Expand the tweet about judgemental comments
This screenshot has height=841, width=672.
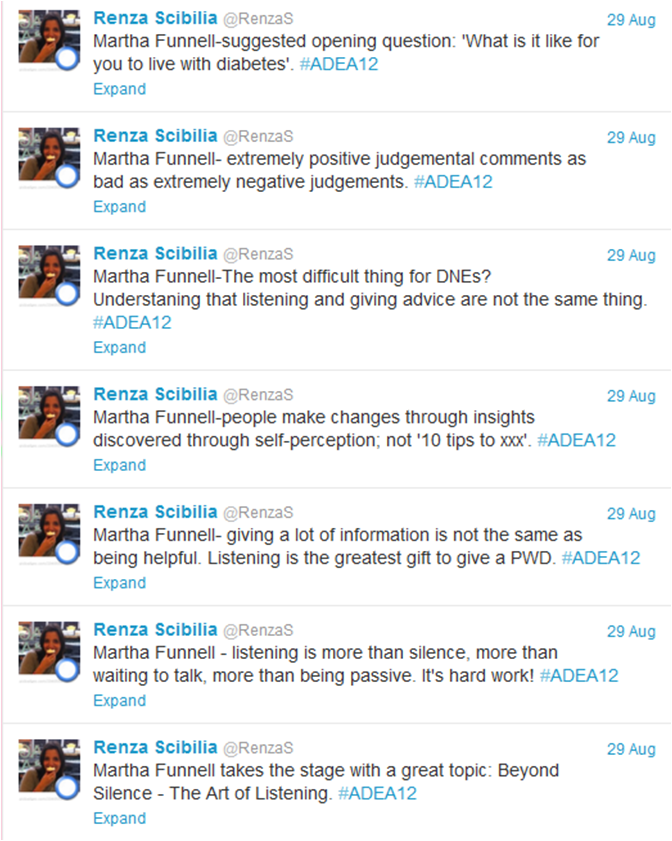point(119,207)
